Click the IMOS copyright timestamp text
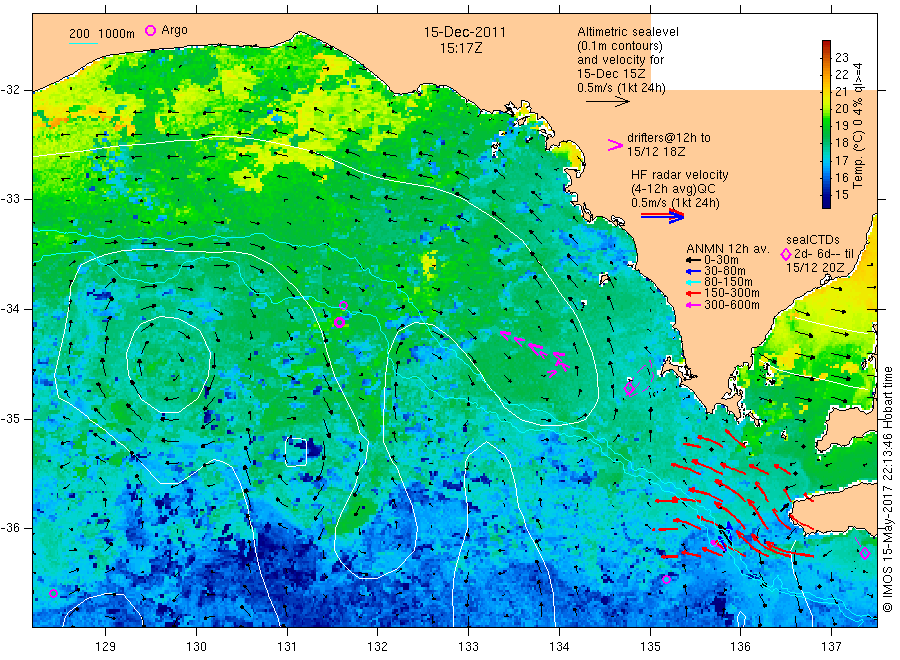900x660 pixels. (888, 489)
